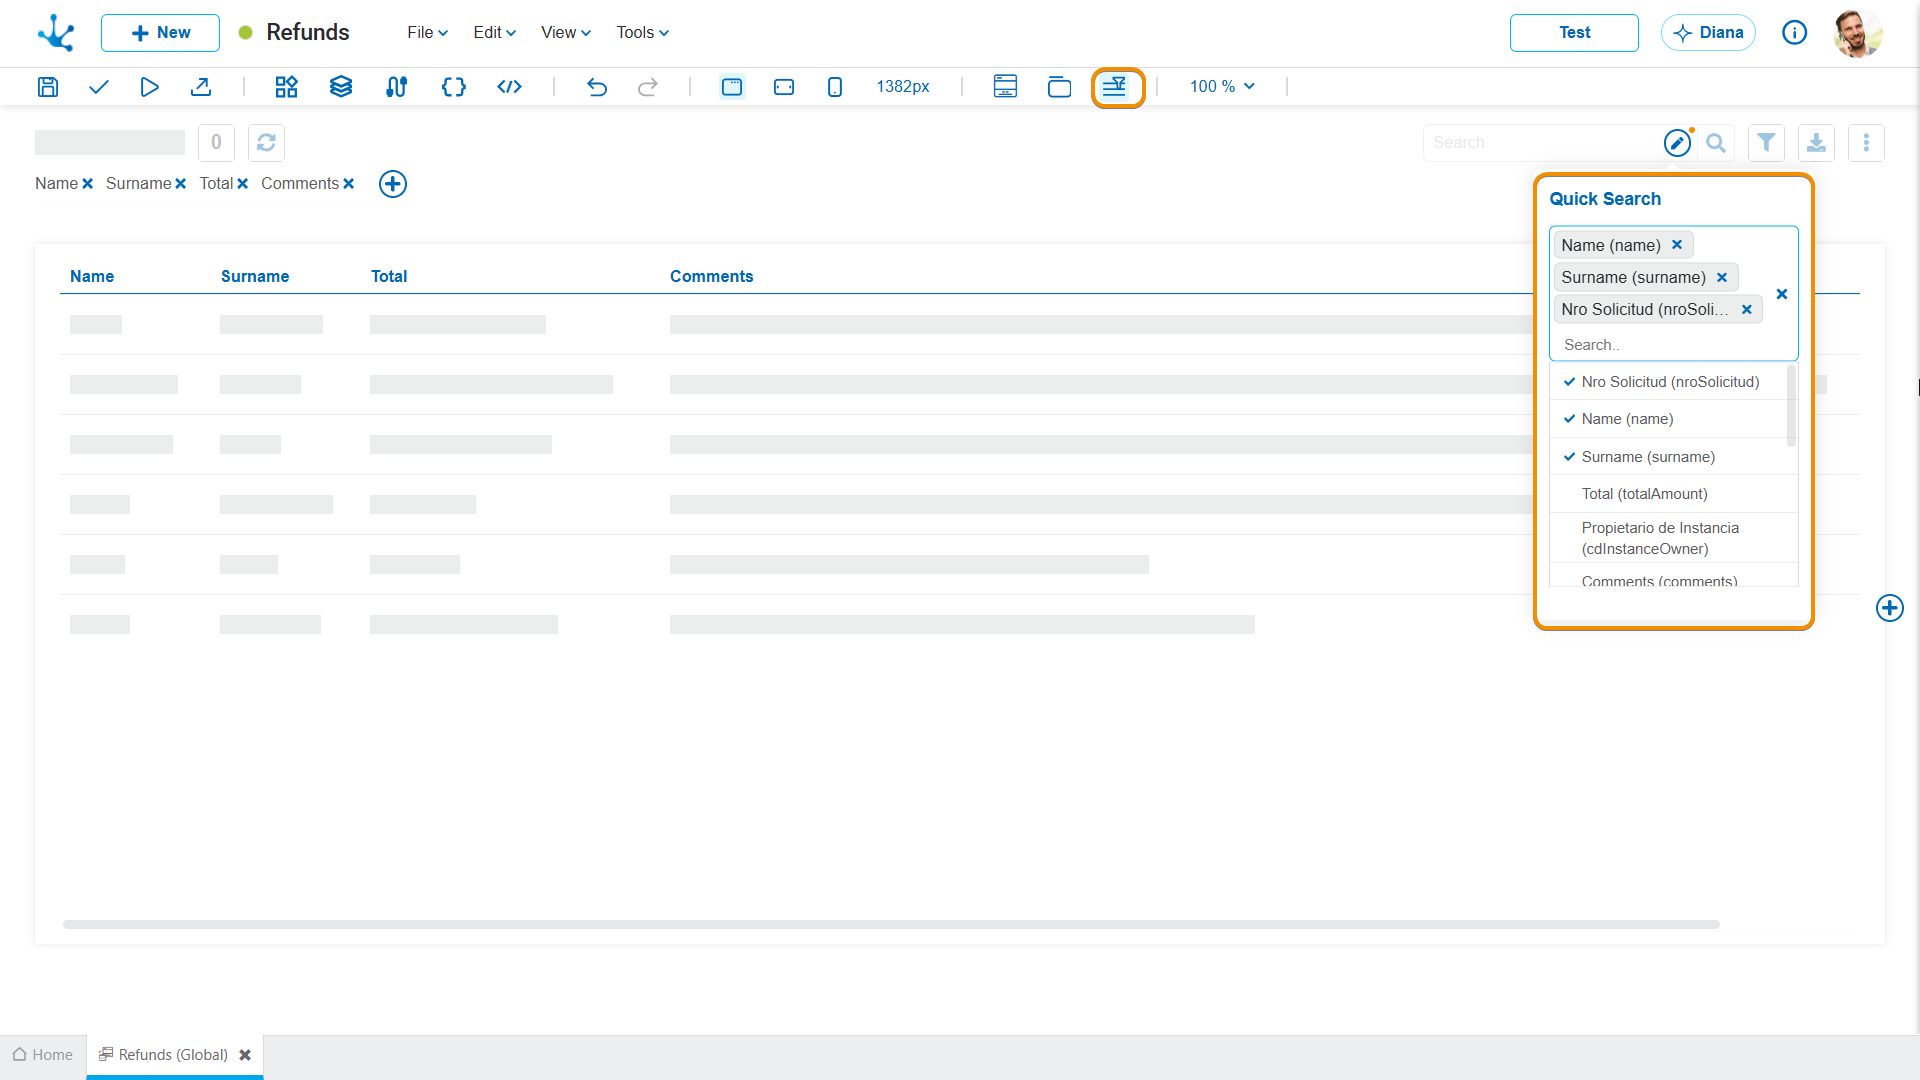Remove the Surname (surname) chip
1920x1080 pixels.
1722,278
